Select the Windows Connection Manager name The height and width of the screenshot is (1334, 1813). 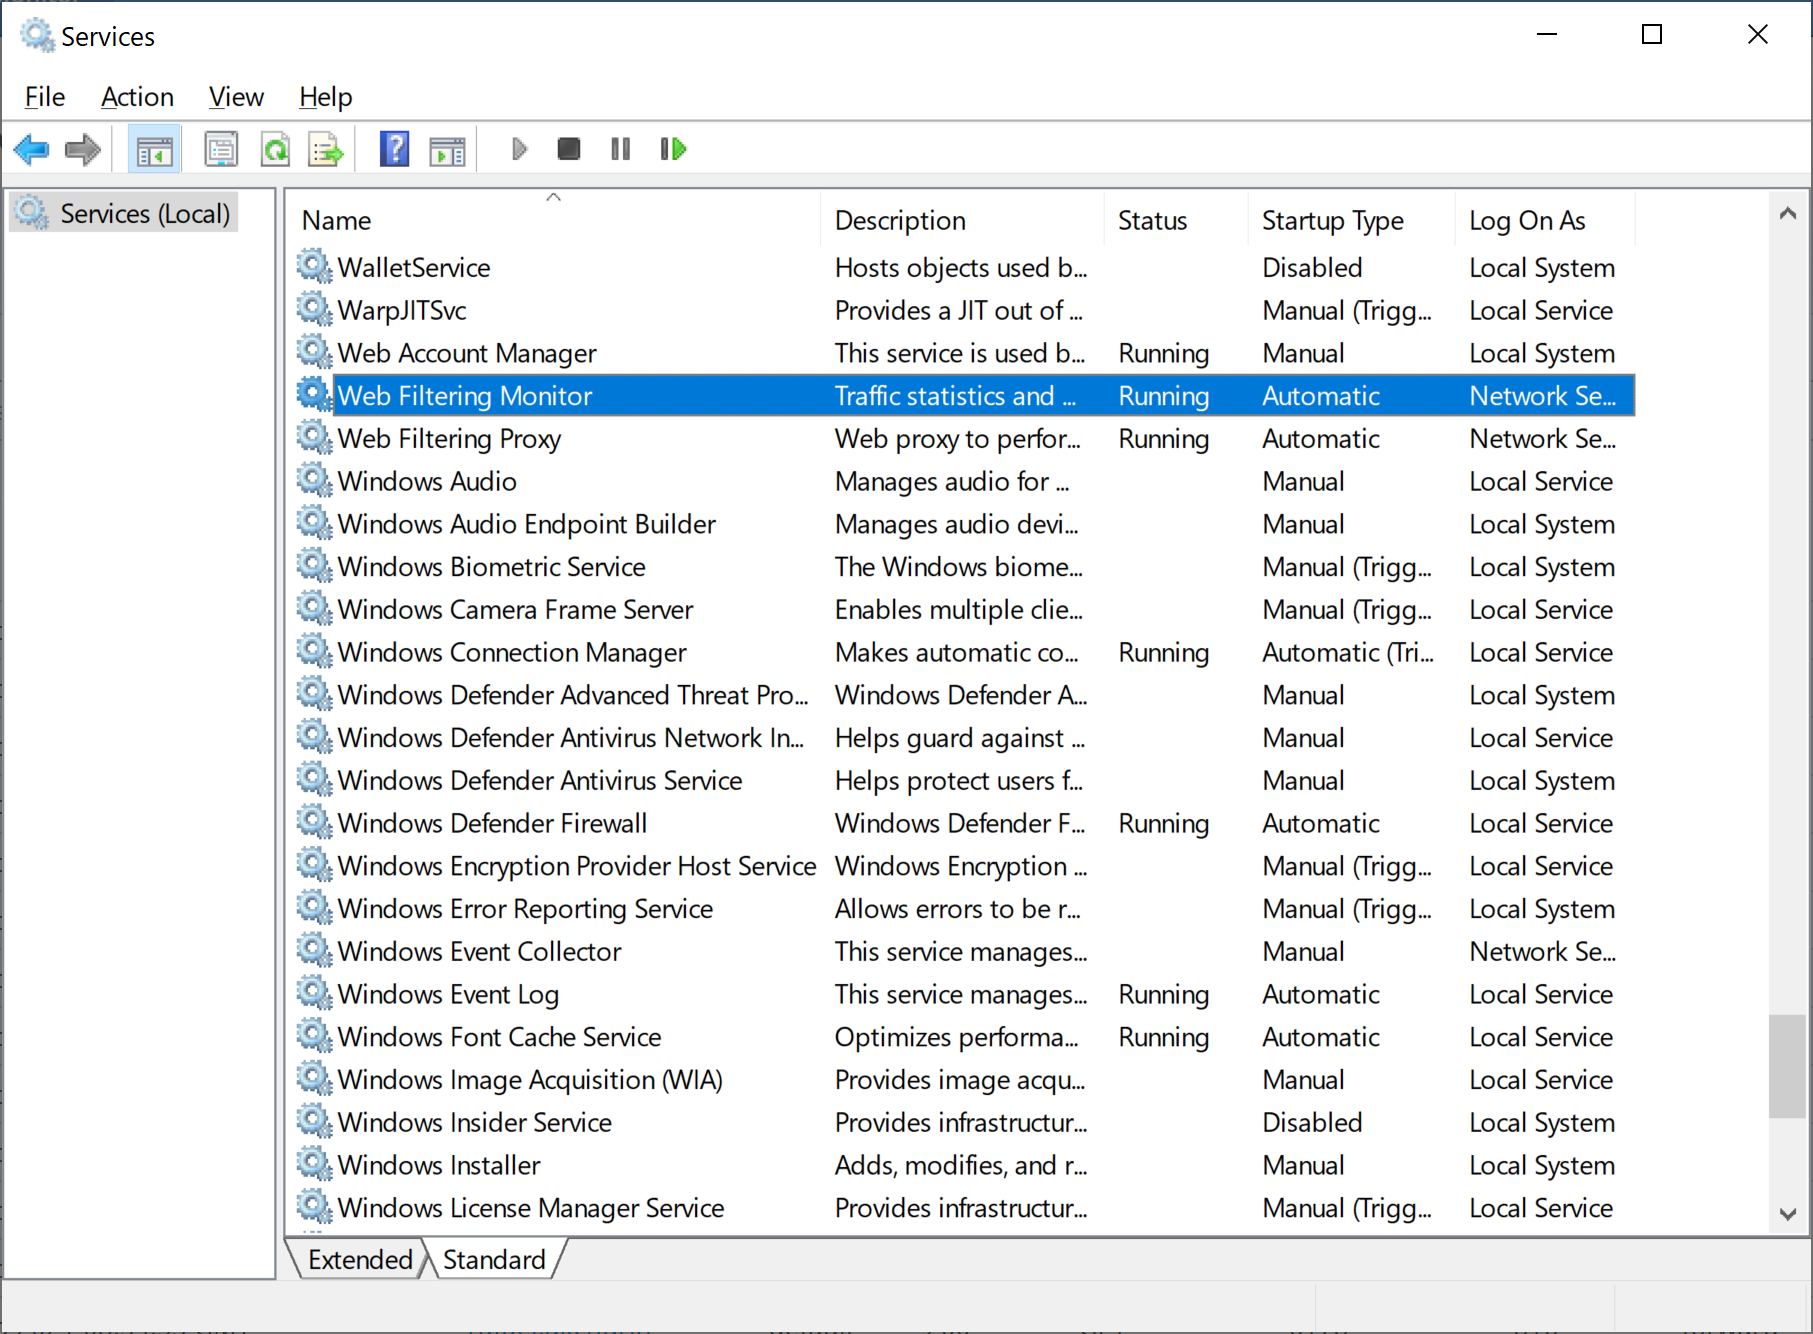click(512, 652)
